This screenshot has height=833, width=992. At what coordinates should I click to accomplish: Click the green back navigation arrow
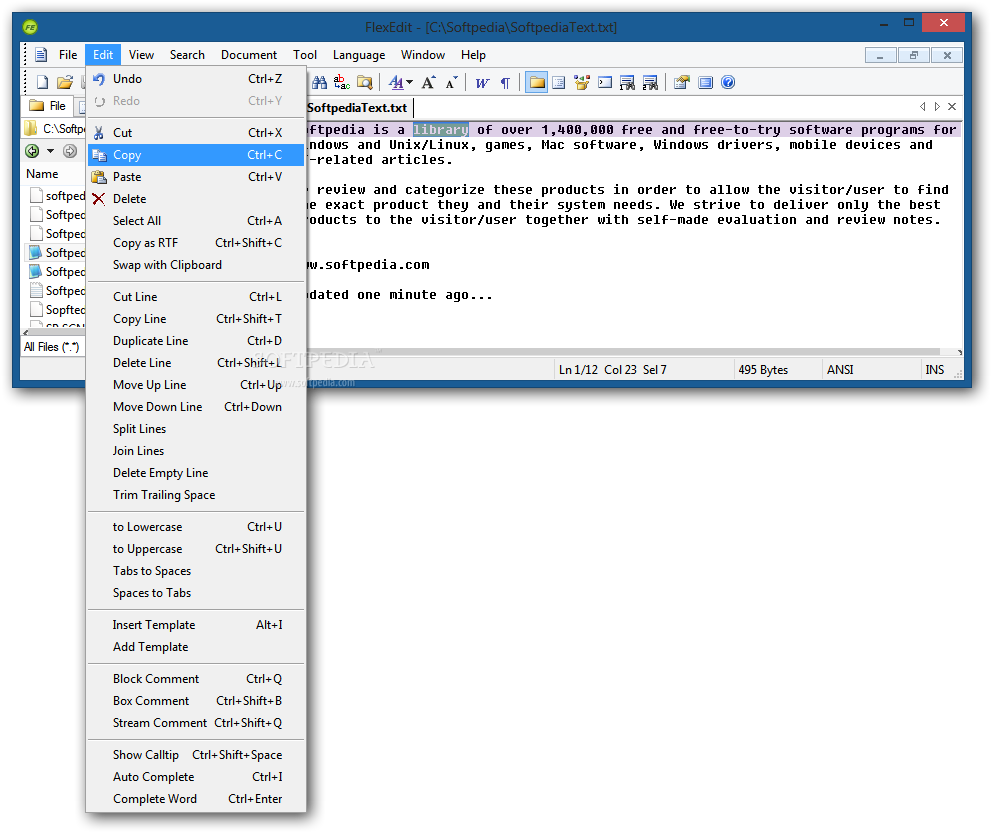(x=32, y=151)
